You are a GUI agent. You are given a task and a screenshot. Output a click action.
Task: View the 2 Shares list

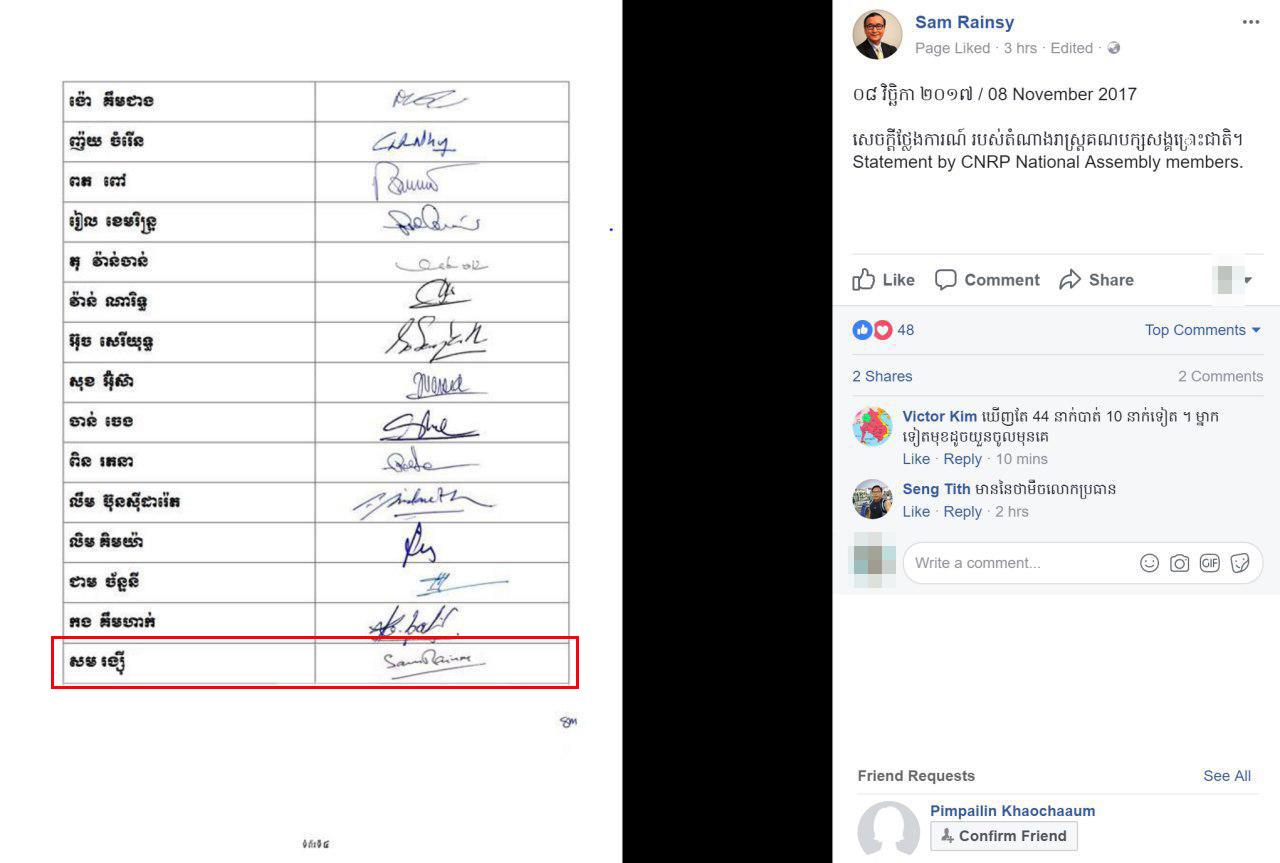coord(882,376)
